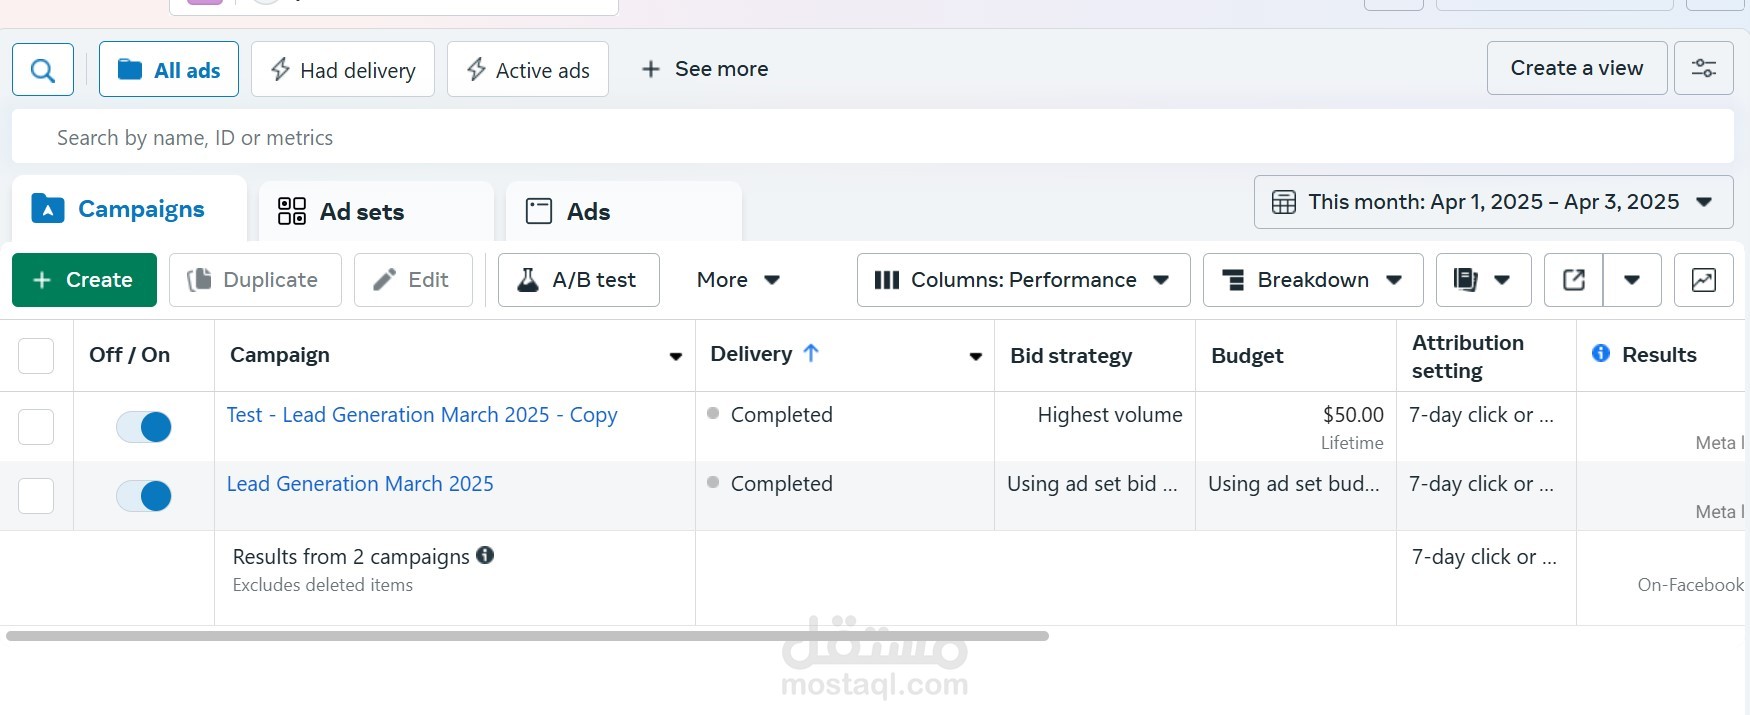The height and width of the screenshot is (715, 1750).
Task: Focus the Search by name, ID or metrics field
Action: pyautogui.click(x=873, y=137)
